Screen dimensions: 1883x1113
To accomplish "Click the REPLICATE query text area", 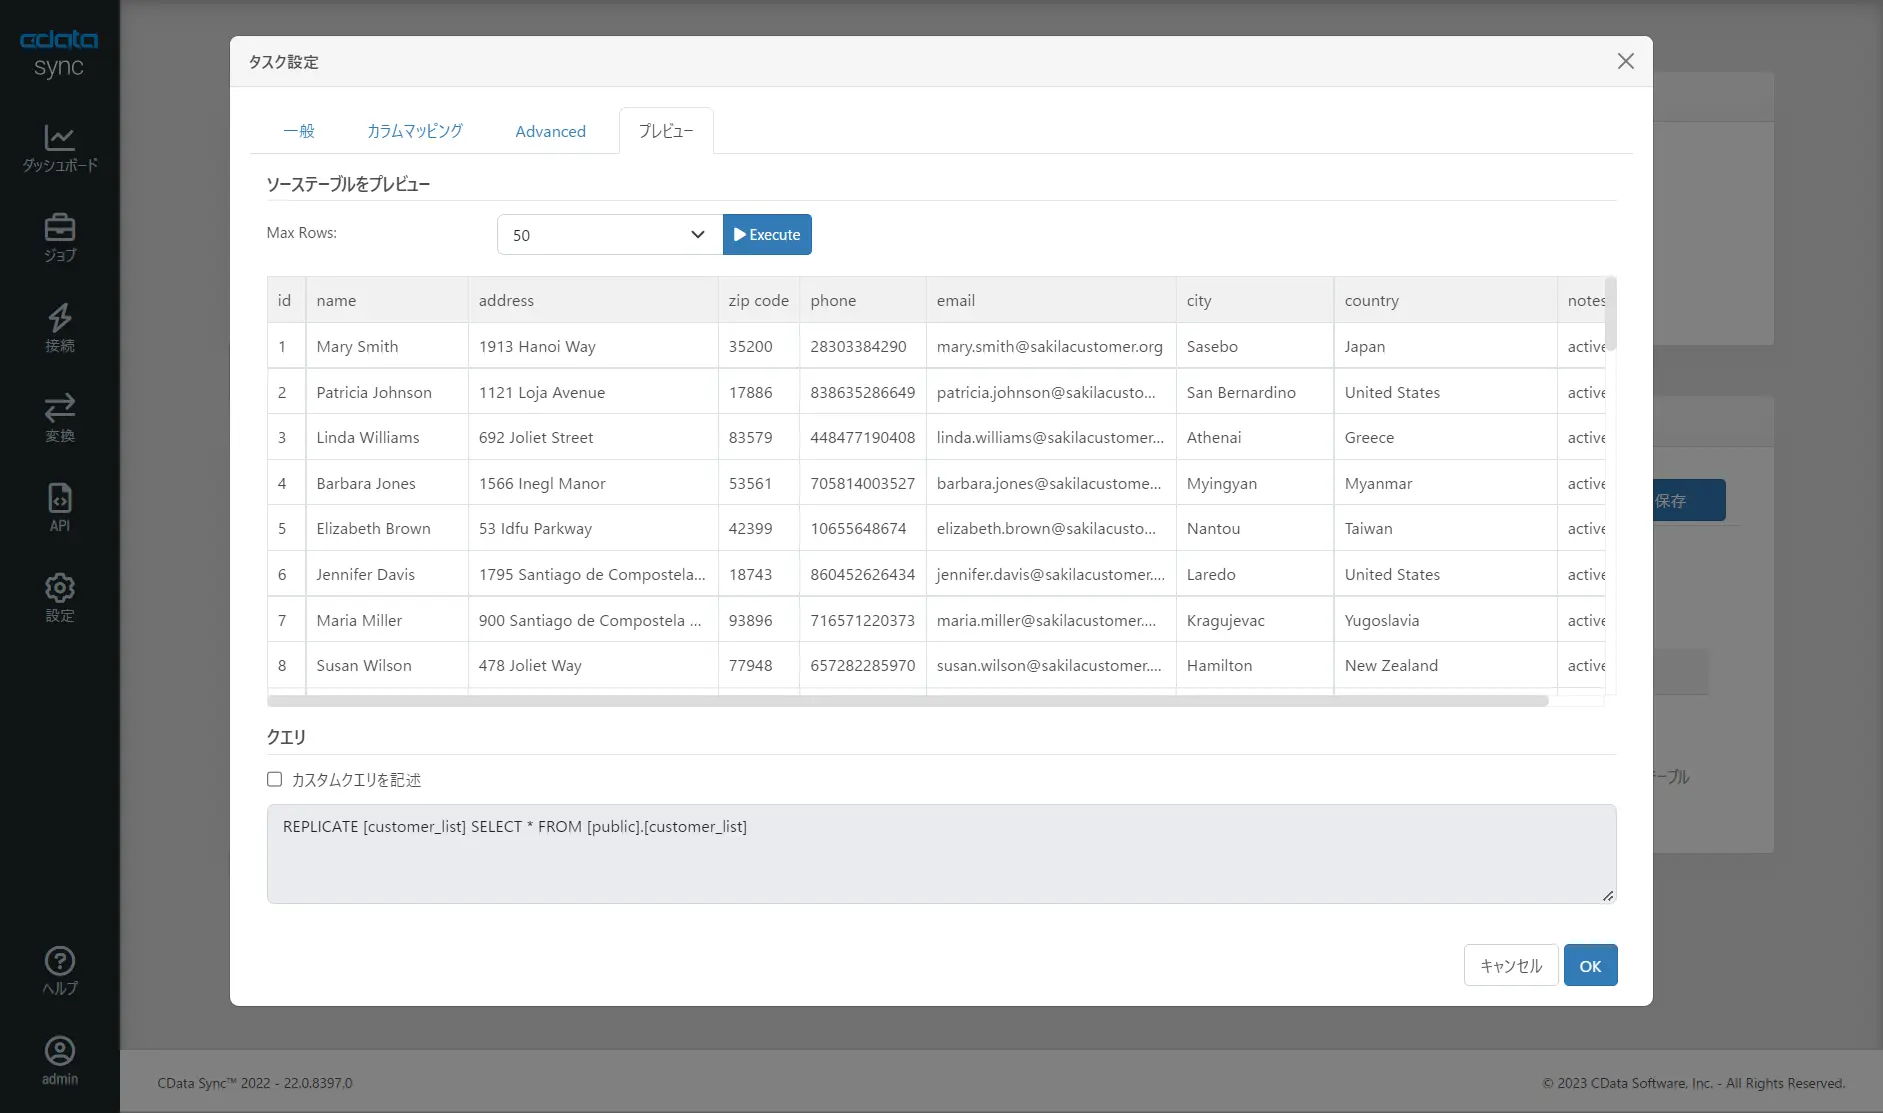I will (941, 854).
